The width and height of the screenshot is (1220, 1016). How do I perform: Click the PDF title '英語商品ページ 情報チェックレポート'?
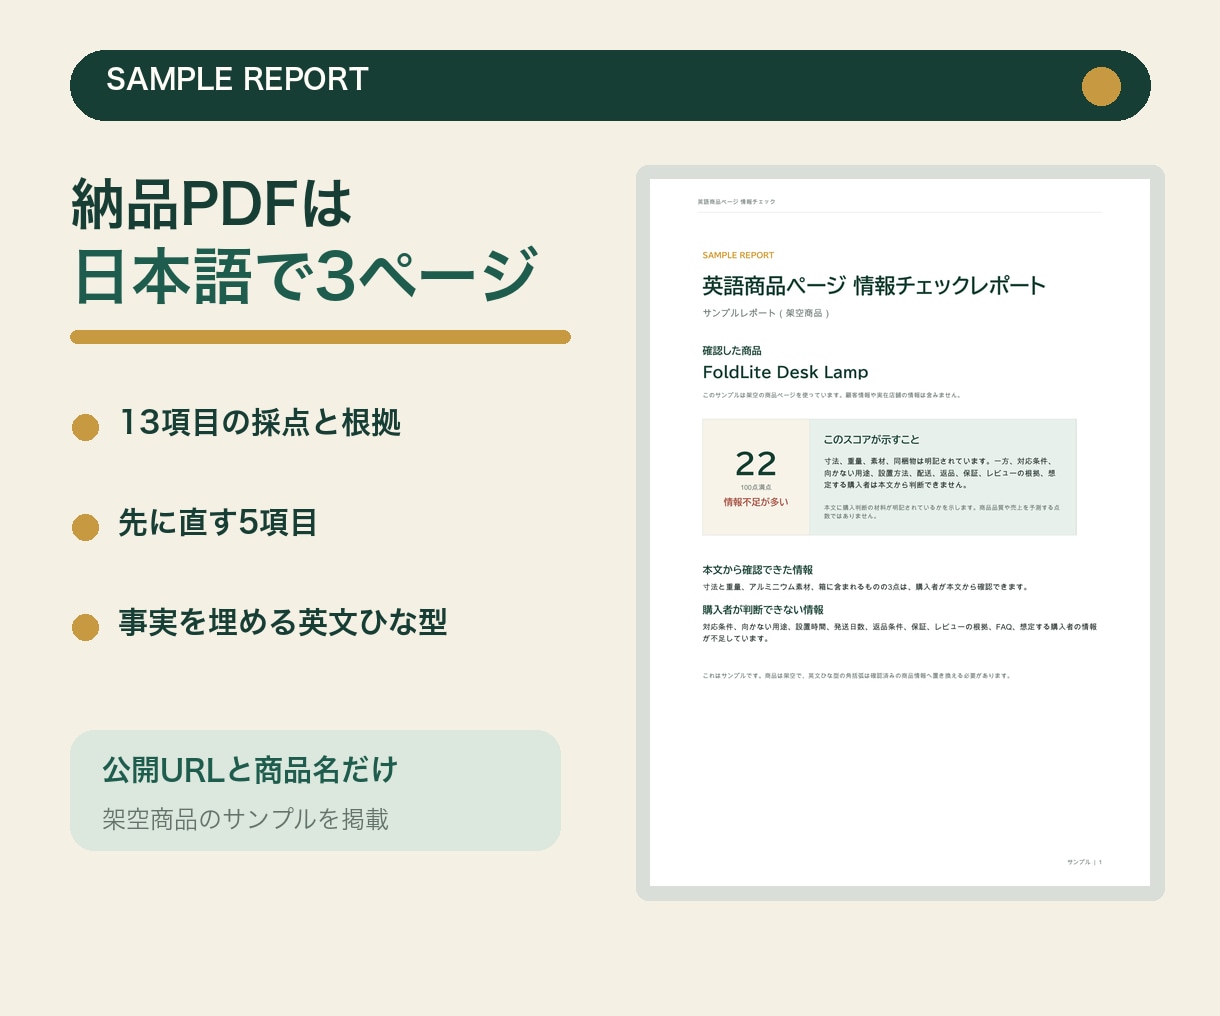click(x=874, y=286)
